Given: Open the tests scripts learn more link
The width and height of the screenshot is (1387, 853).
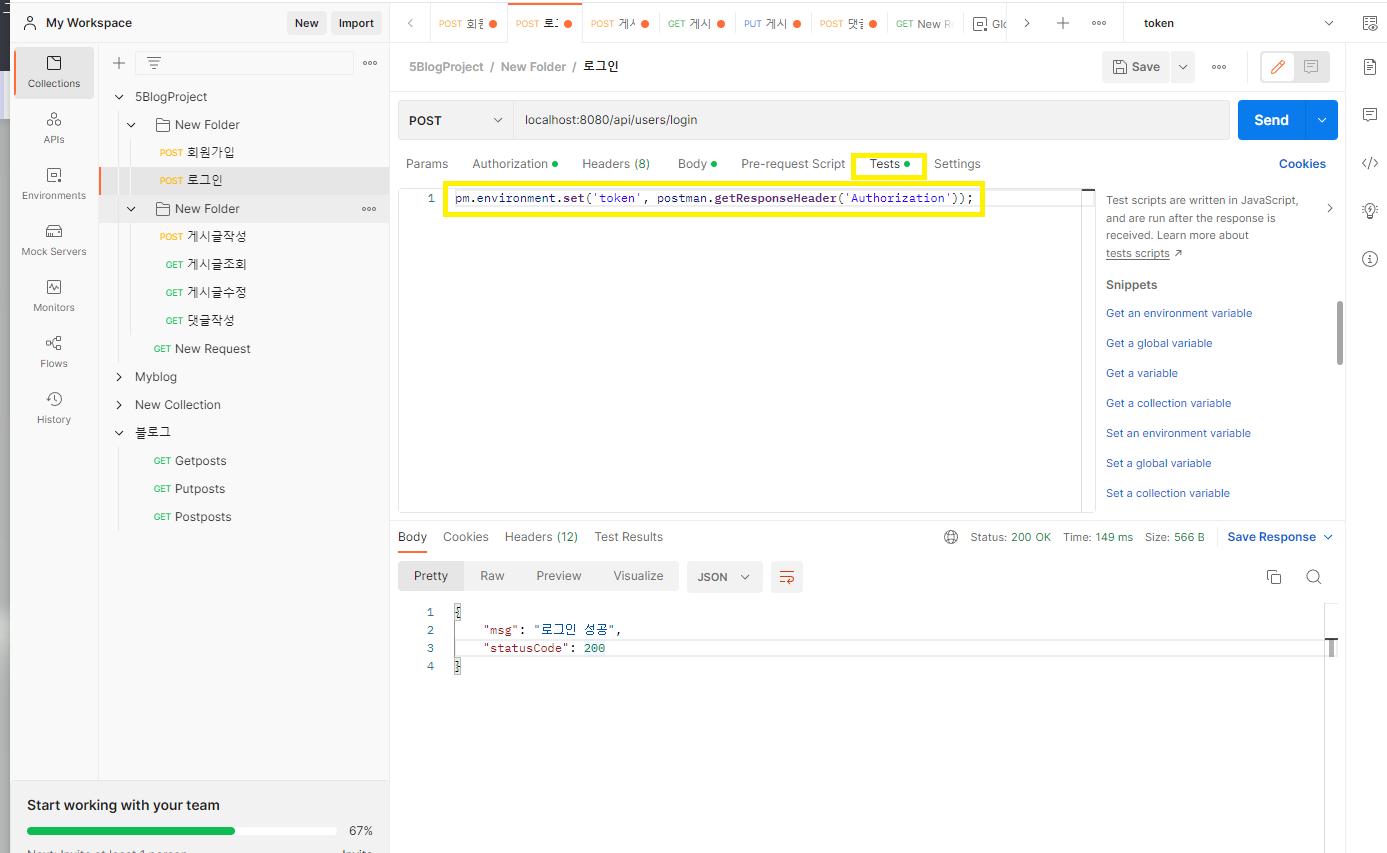Looking at the screenshot, I should tap(1138, 254).
